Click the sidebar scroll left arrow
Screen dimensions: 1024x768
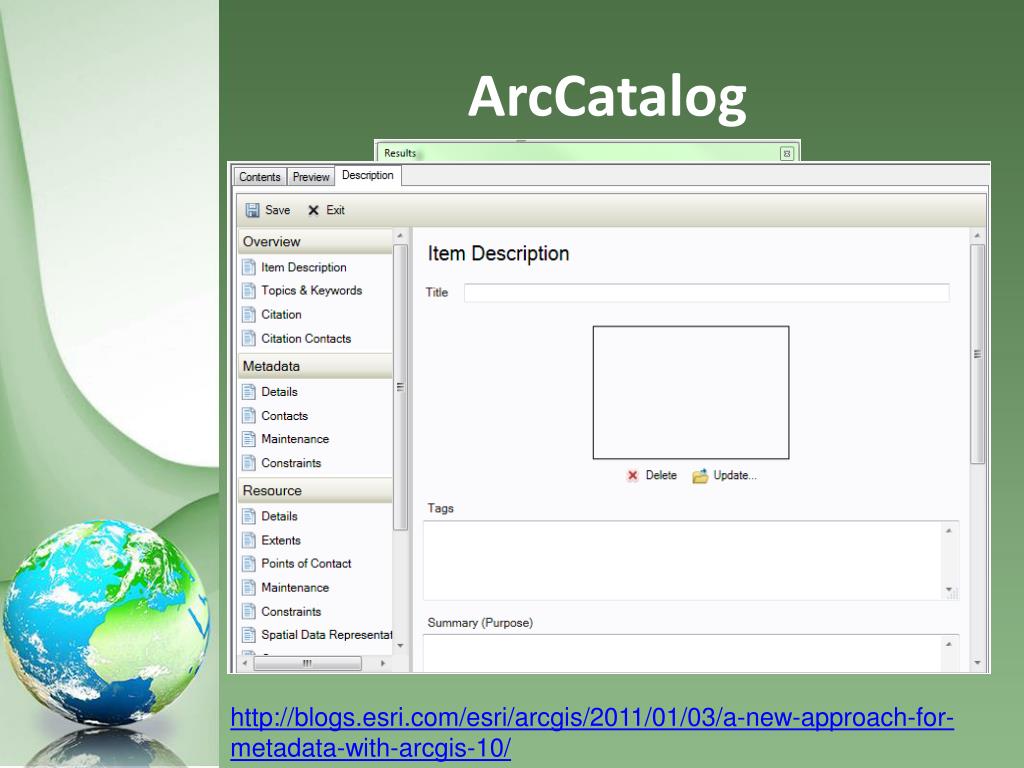245,664
